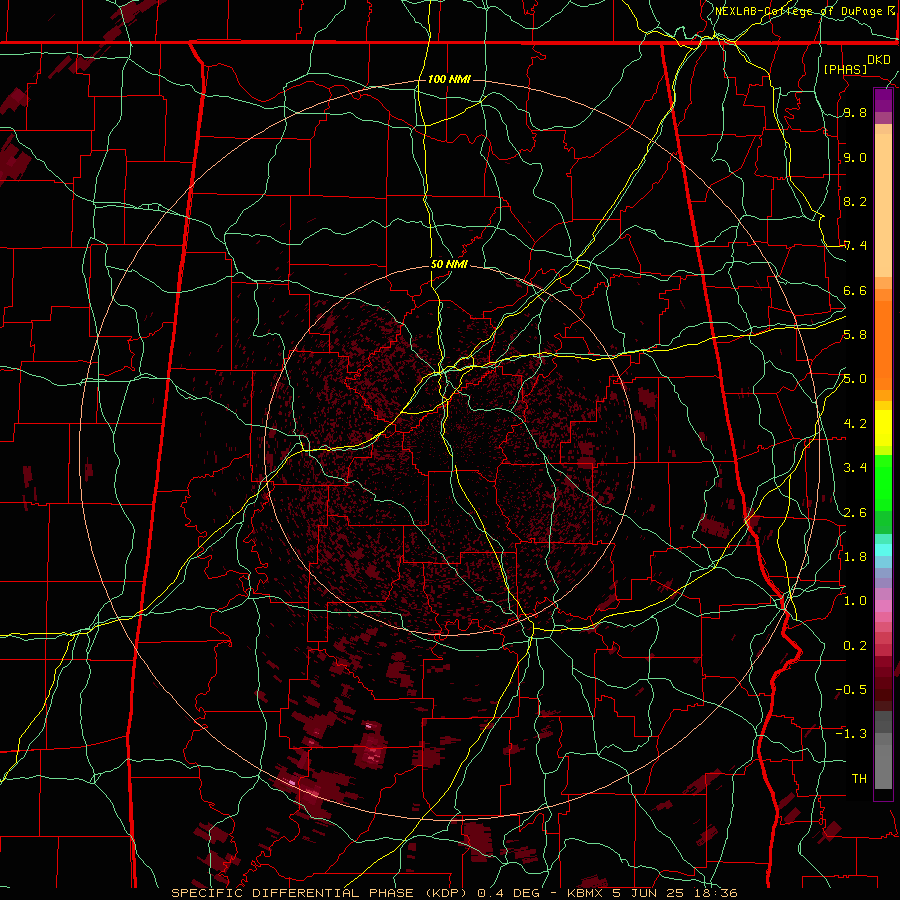Click the yellow segment of the color bar
This screenshot has width=900, height=900.
pos(883,428)
